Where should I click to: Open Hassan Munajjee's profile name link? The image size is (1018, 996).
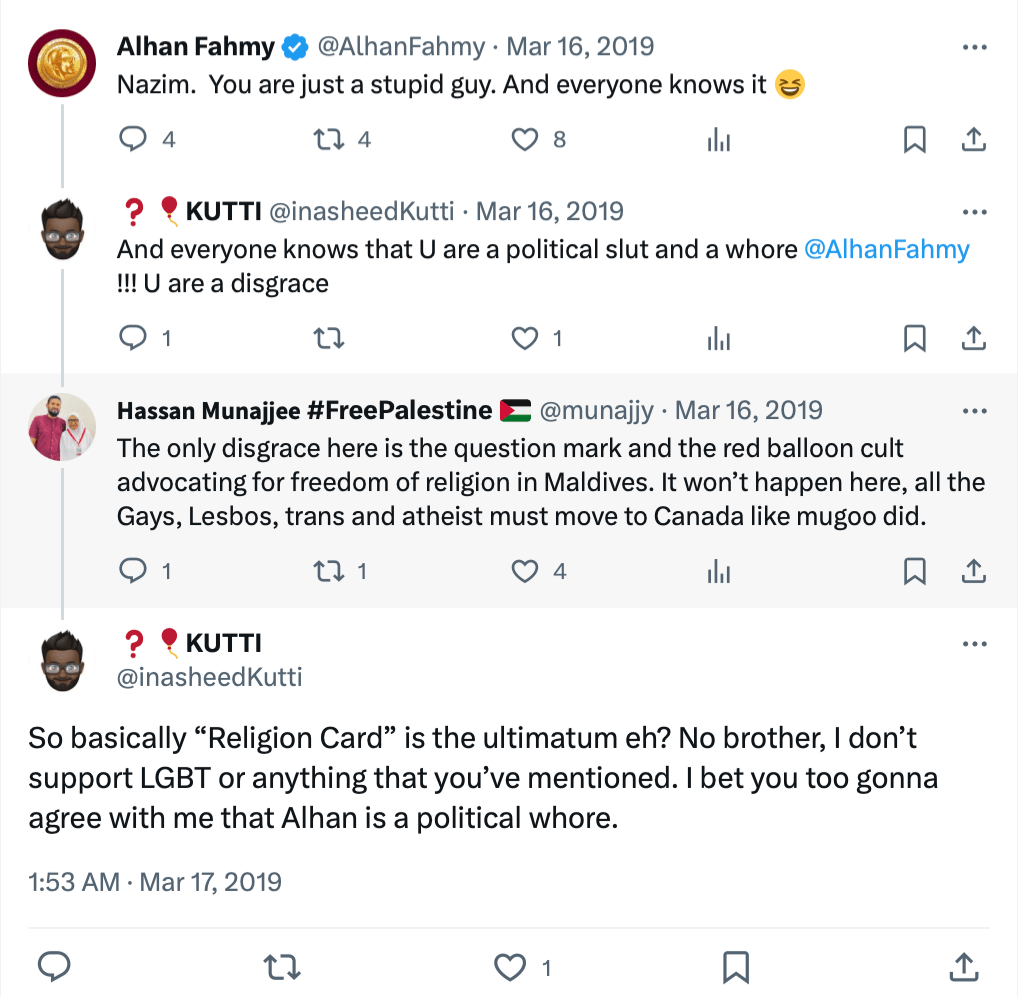(x=304, y=411)
